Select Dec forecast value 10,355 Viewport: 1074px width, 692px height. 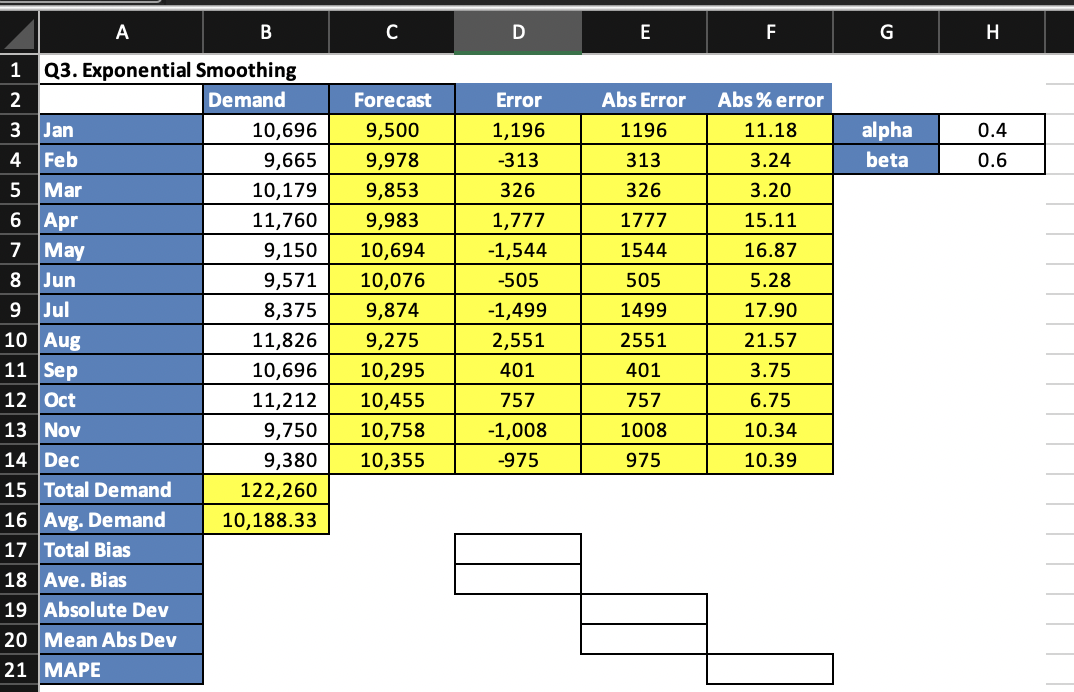click(391, 459)
